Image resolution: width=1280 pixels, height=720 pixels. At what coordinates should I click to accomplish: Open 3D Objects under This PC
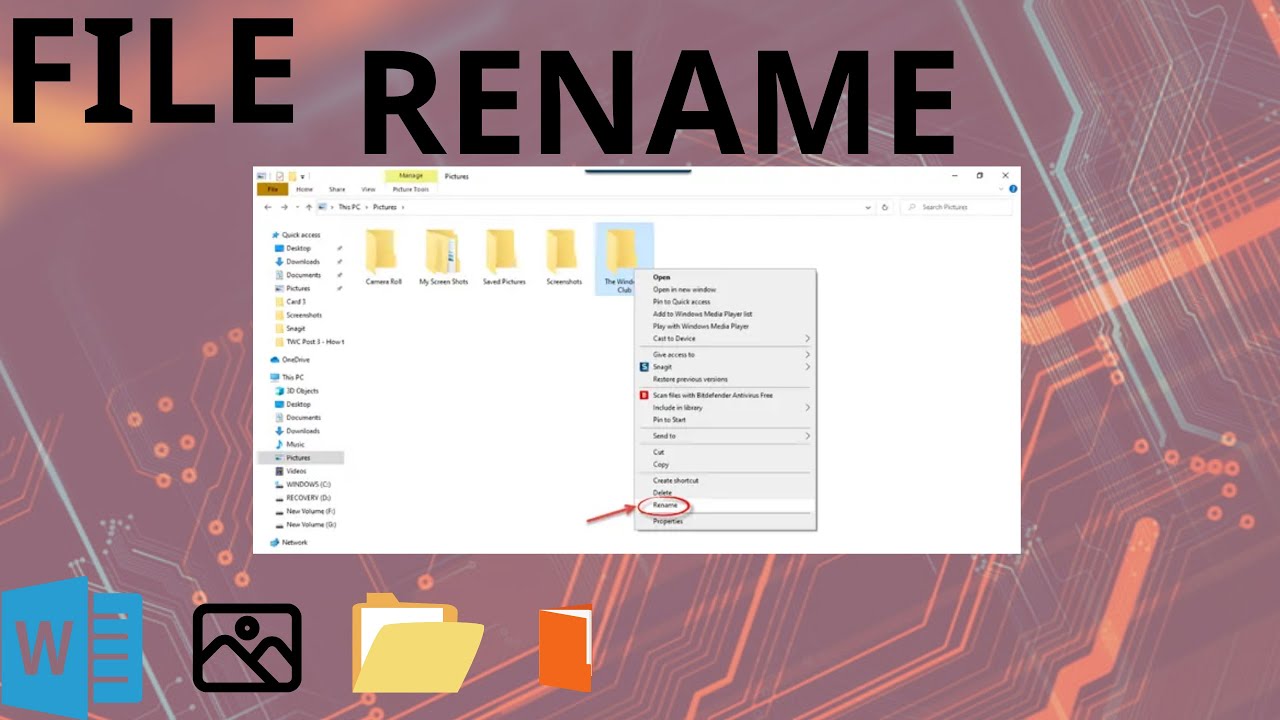coord(297,391)
